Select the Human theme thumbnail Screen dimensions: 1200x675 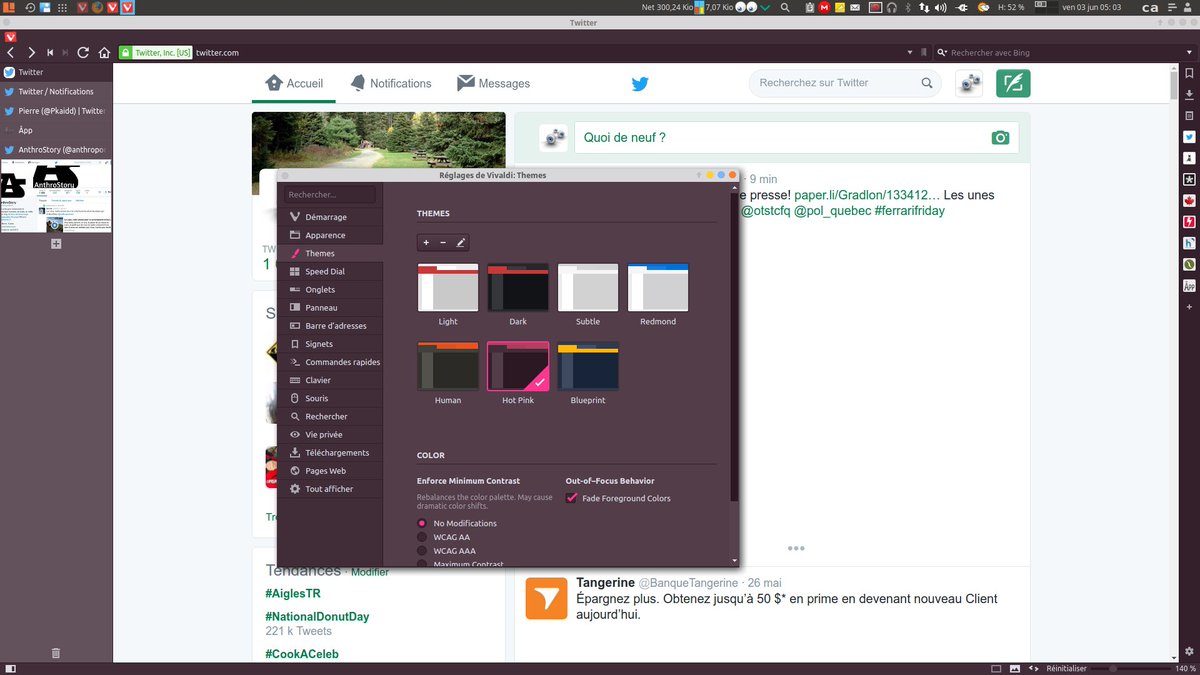(448, 366)
